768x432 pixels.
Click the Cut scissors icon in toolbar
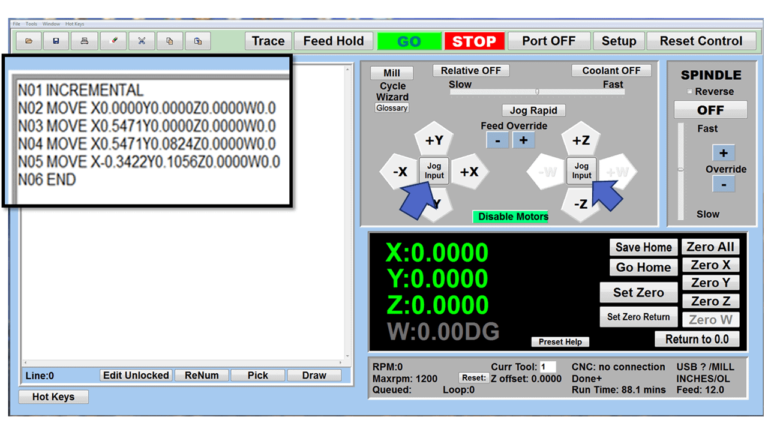pos(142,41)
